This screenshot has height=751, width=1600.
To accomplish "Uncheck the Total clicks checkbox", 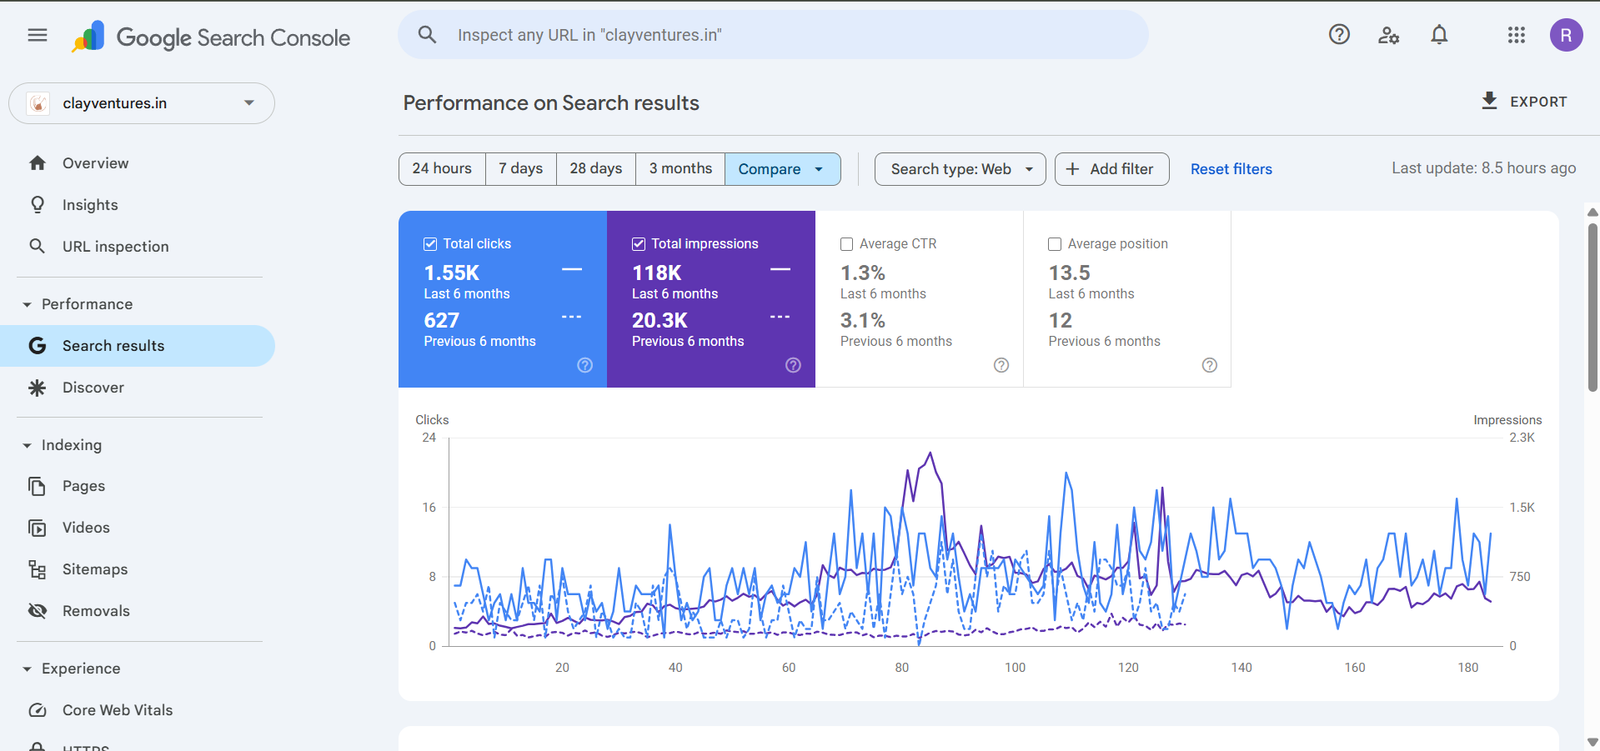I will click(430, 244).
